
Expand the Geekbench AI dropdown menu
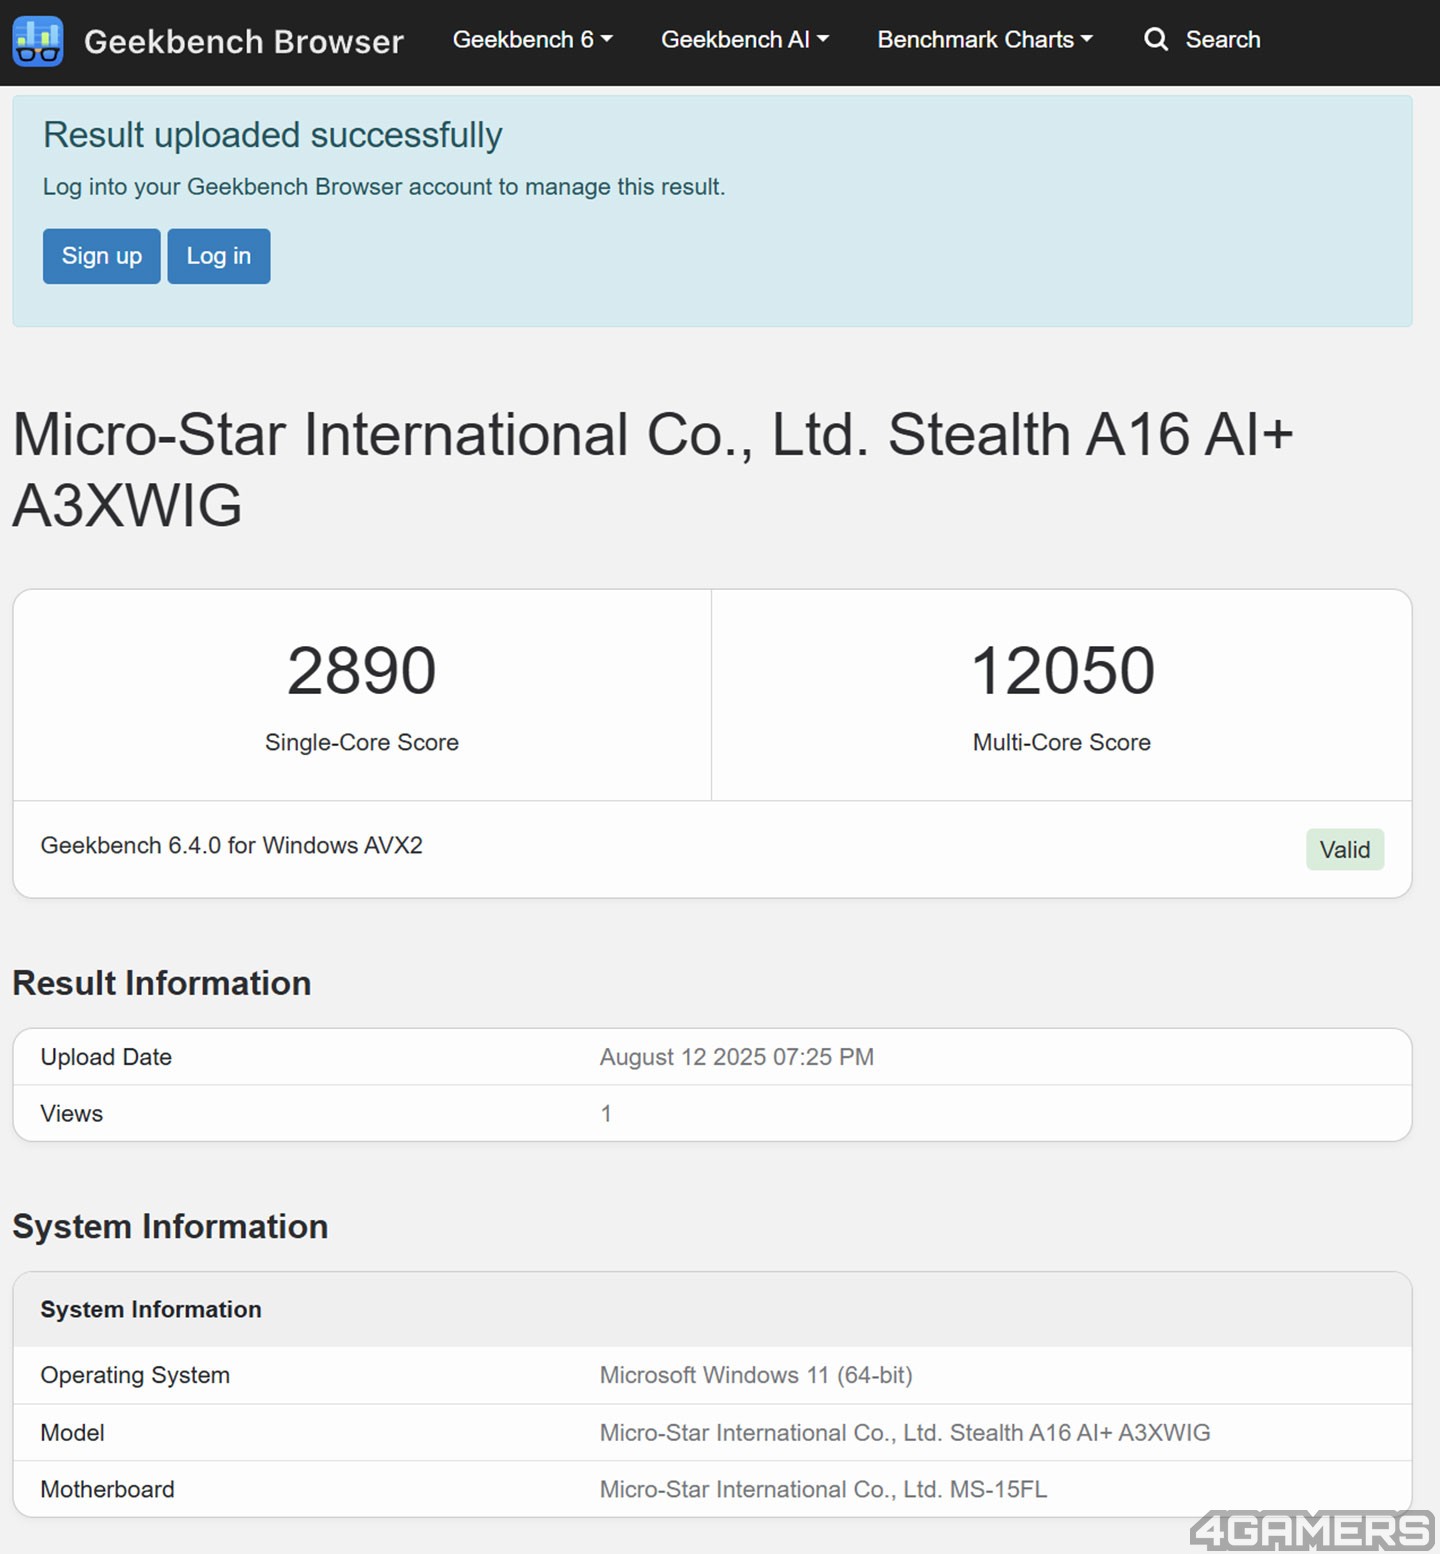click(x=745, y=39)
